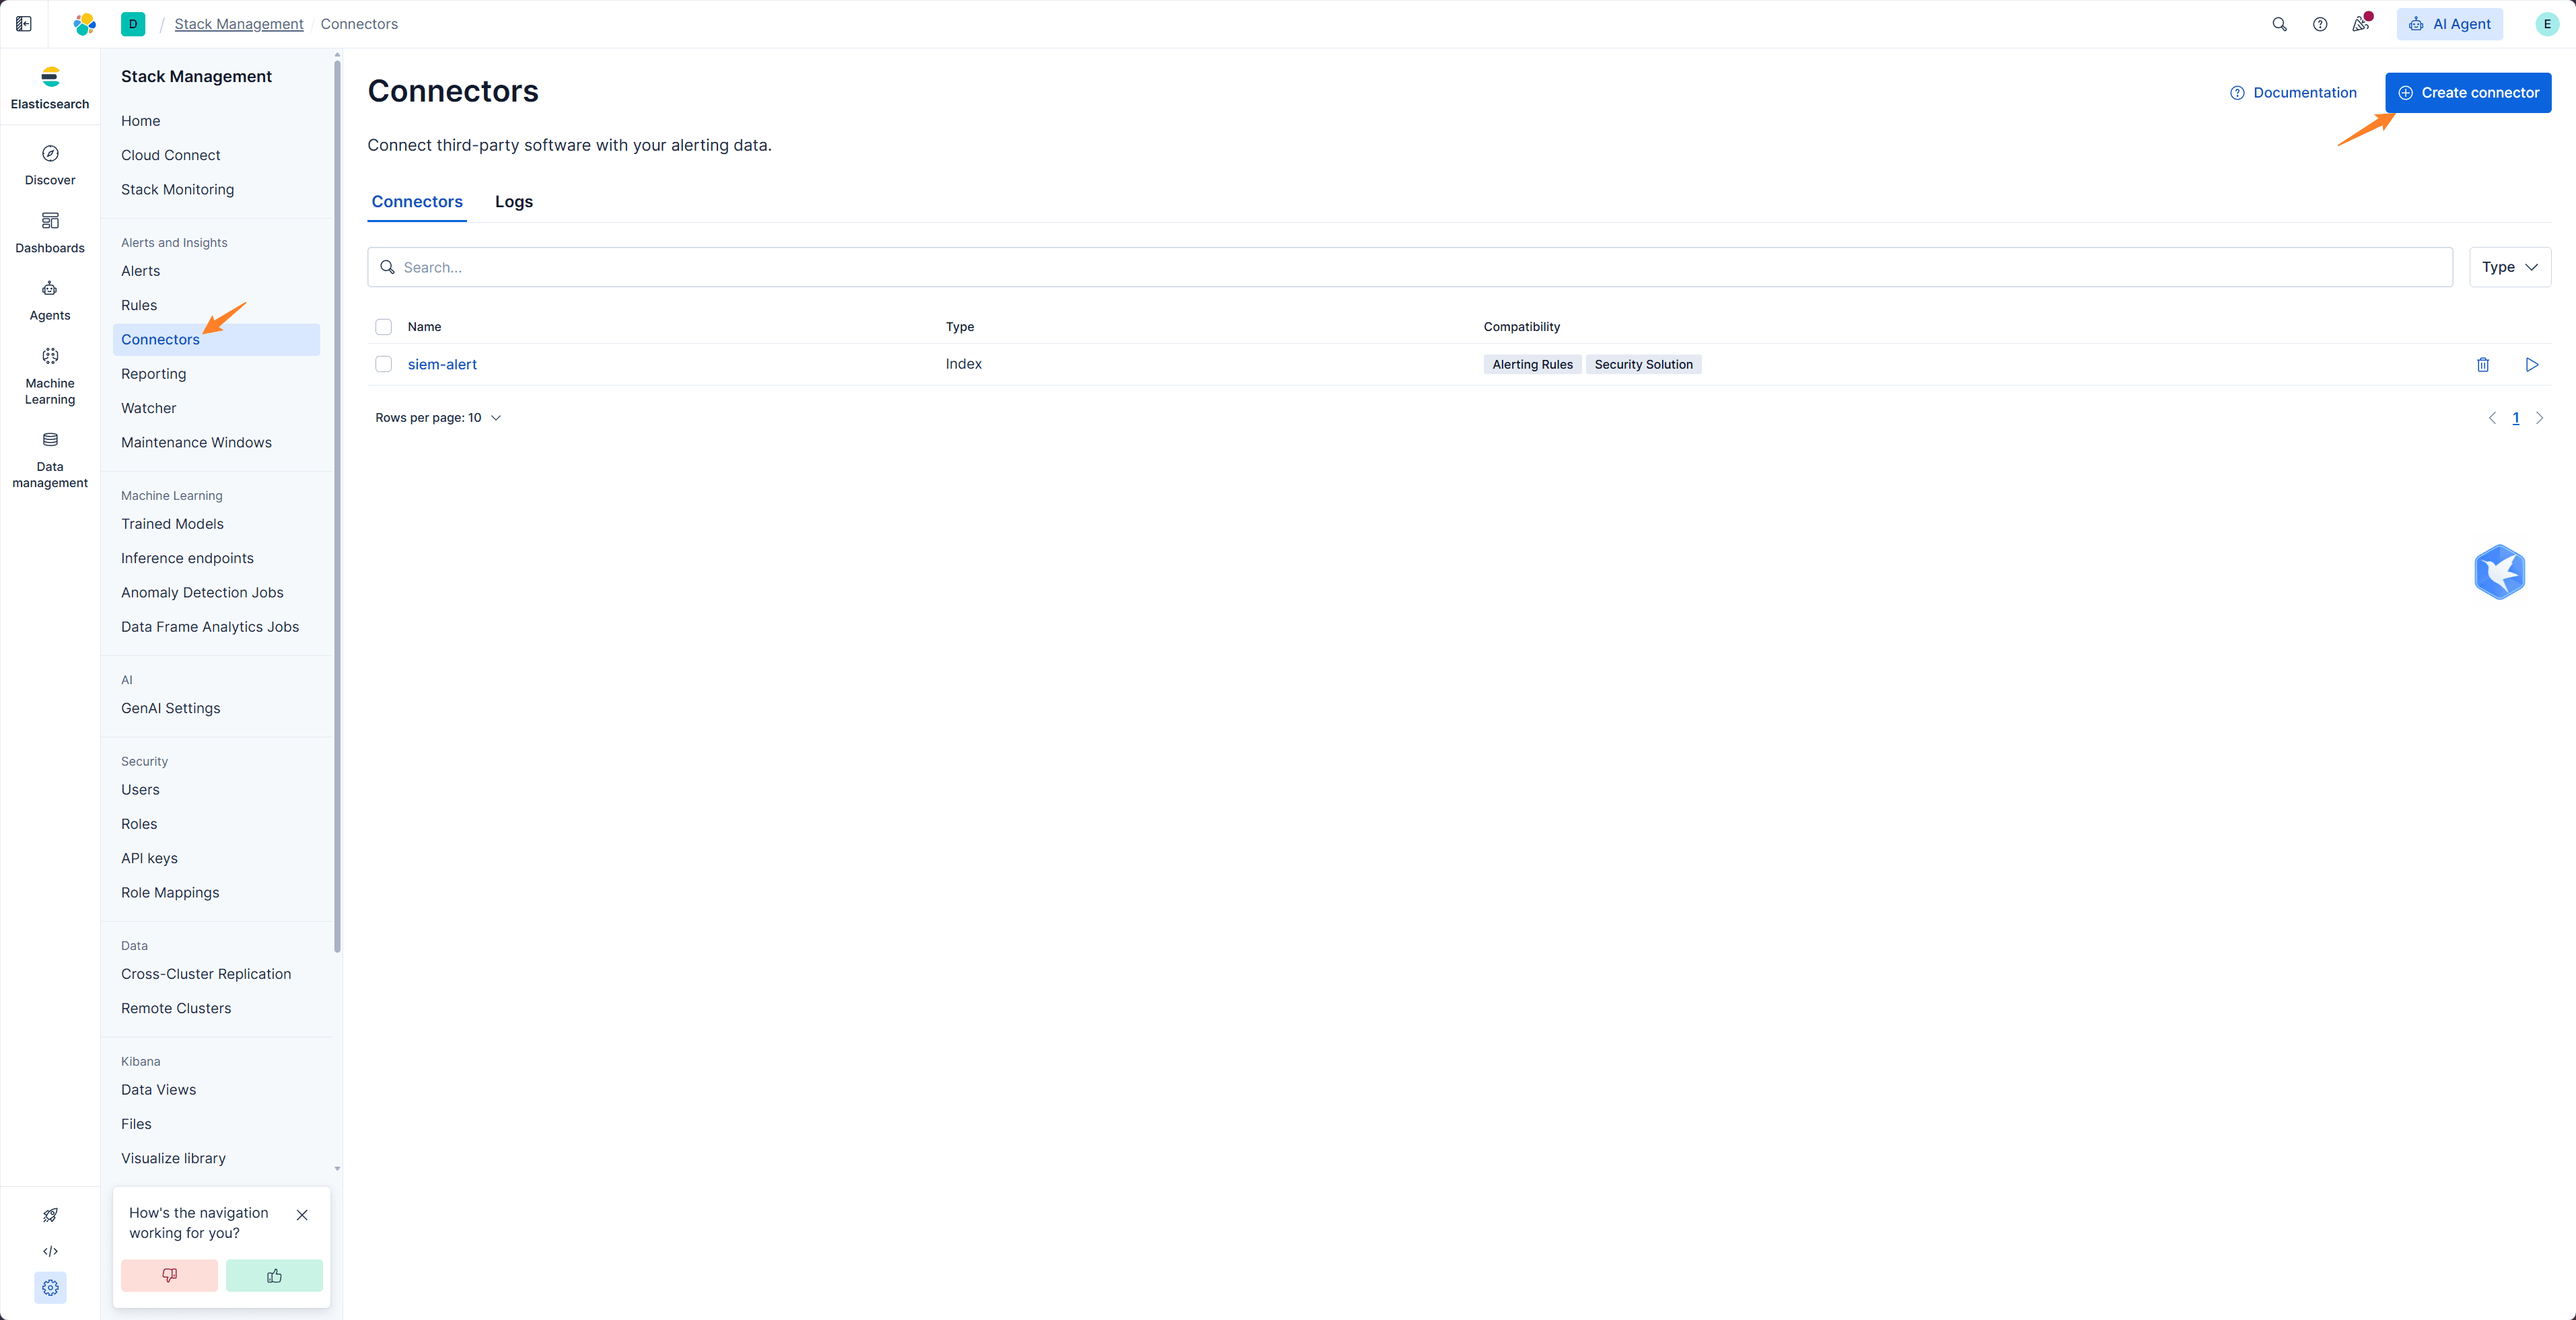Open GenAI Settings menu item
Screen dimensions: 2576x1320
click(170, 708)
